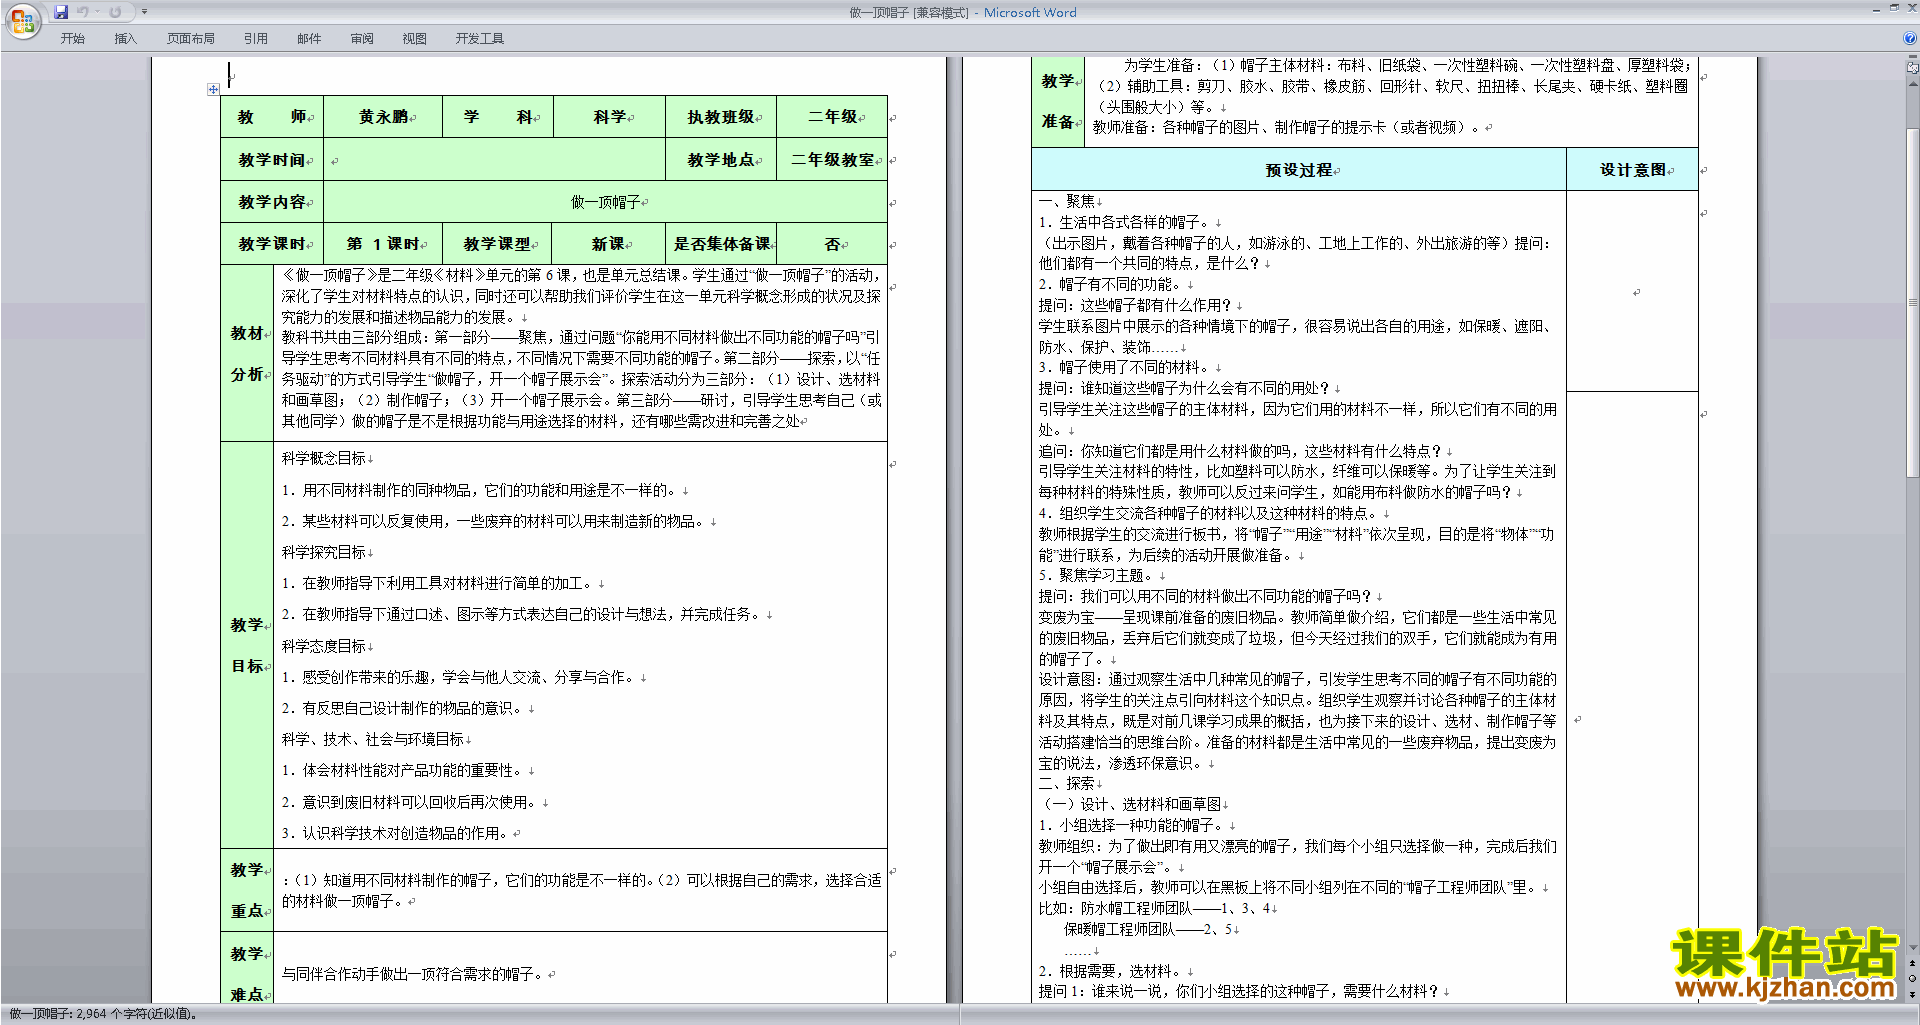Image resolution: width=1920 pixels, height=1025 pixels.
Task: Click the 教学重点 label cell
Action: (x=247, y=890)
